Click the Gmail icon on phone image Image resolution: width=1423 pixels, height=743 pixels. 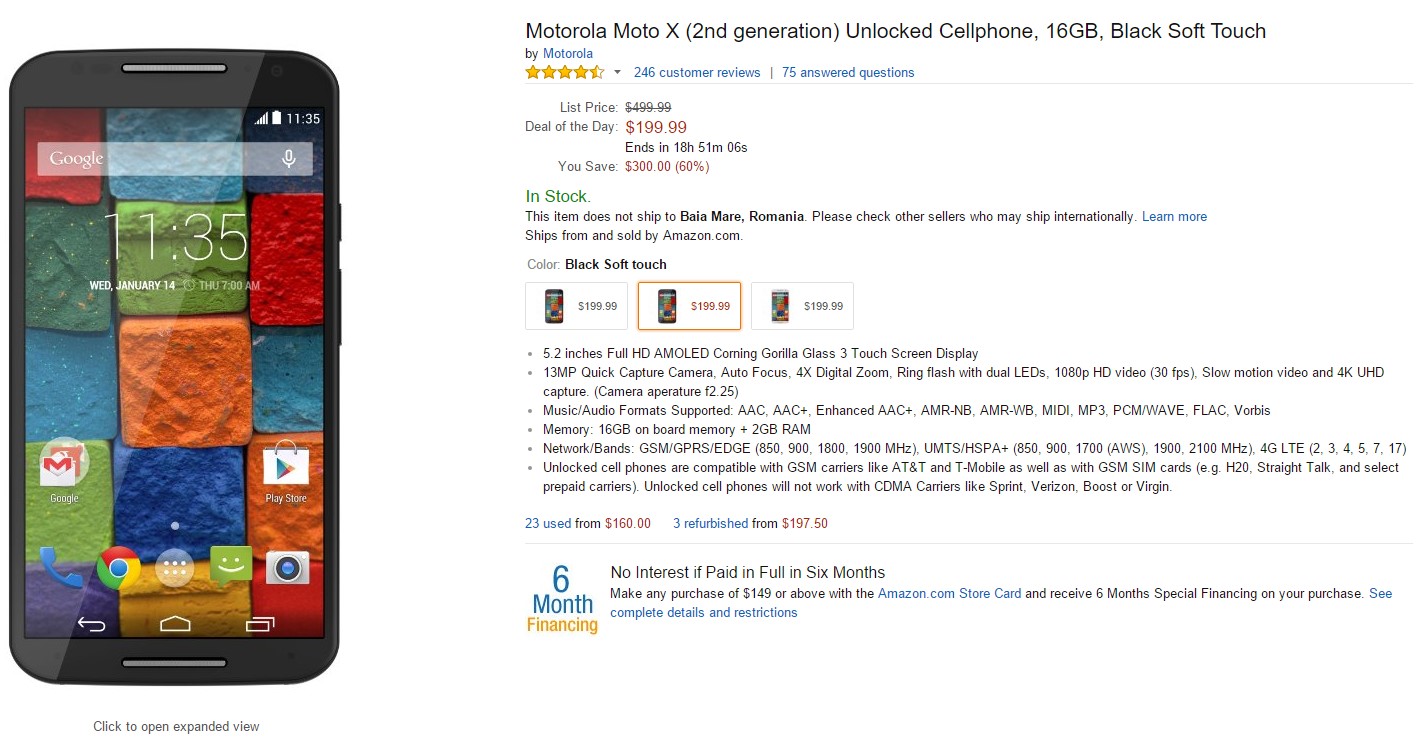click(64, 467)
